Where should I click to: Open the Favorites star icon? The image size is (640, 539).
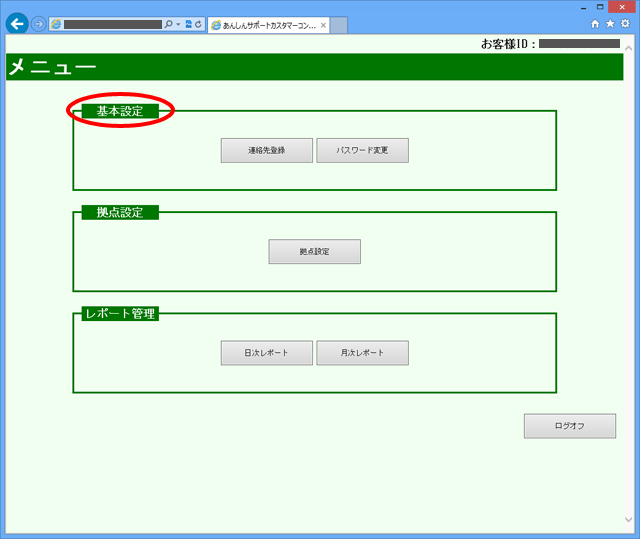pyautogui.click(x=610, y=24)
